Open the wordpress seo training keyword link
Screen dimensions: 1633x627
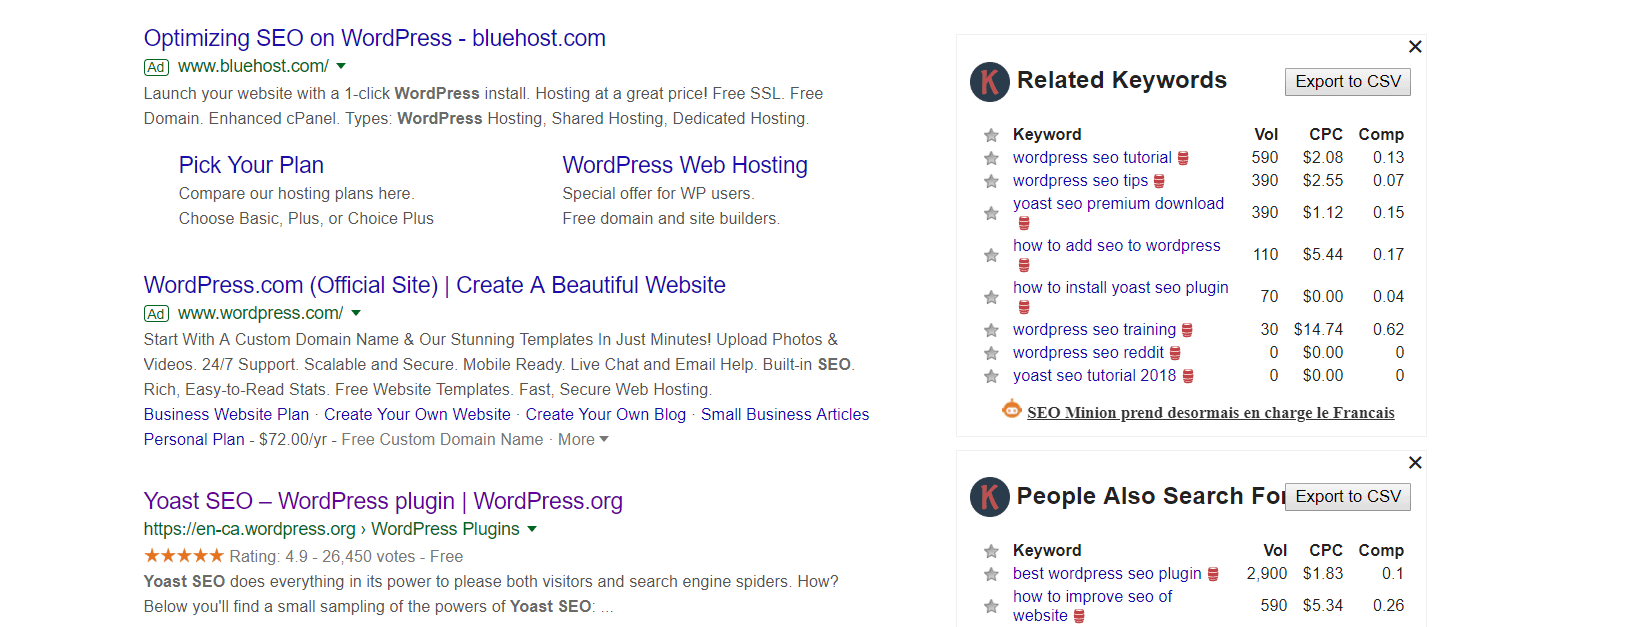(x=1096, y=329)
